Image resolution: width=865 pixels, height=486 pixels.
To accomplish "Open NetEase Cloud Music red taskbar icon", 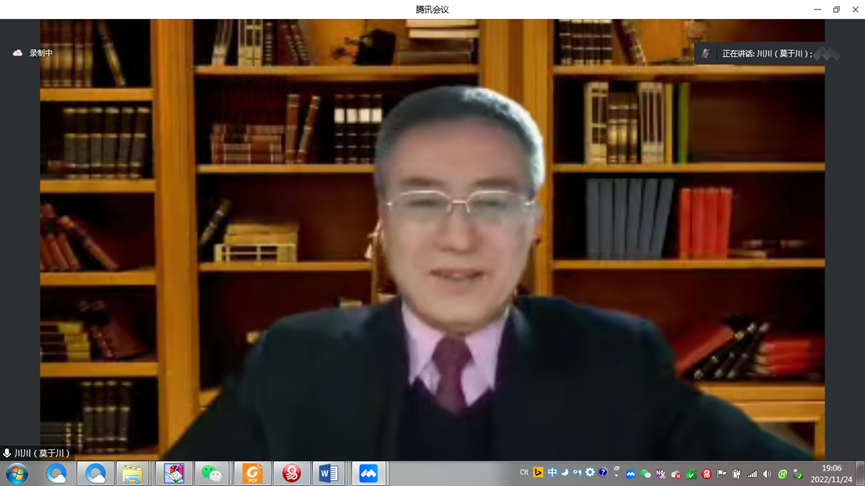I will click(x=291, y=474).
